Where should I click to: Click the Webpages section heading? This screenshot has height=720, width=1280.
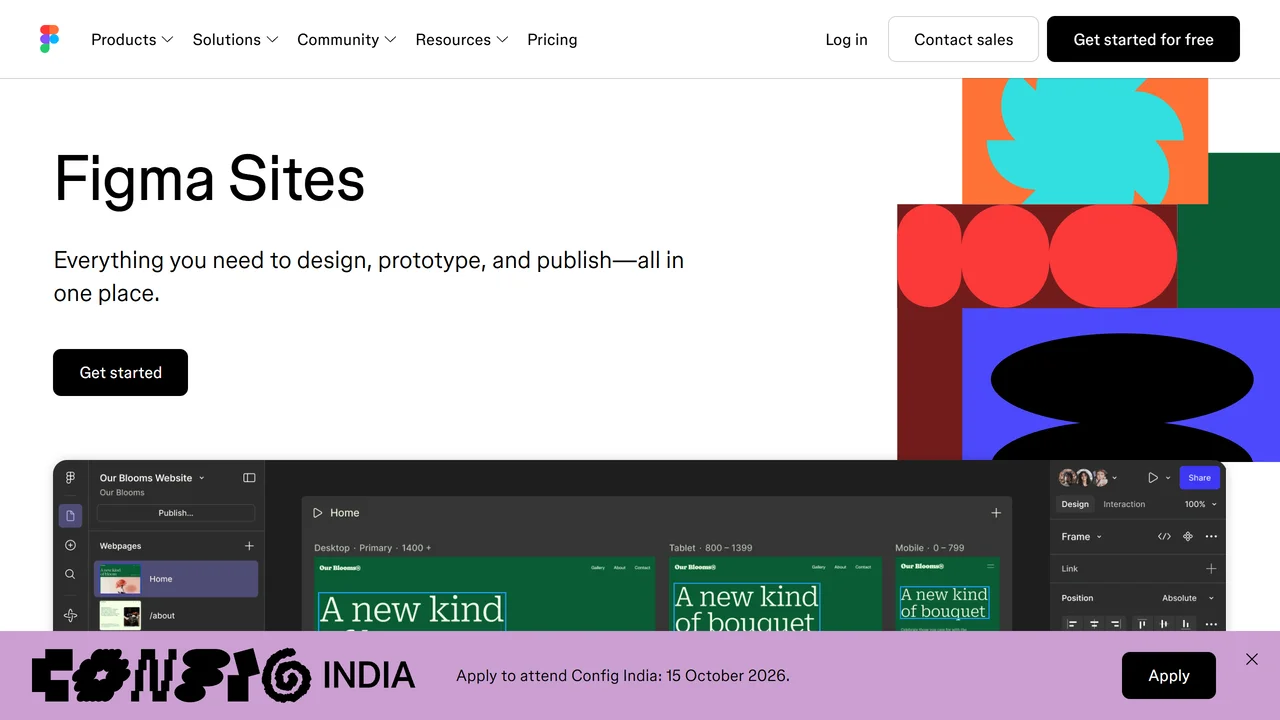[x=120, y=546]
